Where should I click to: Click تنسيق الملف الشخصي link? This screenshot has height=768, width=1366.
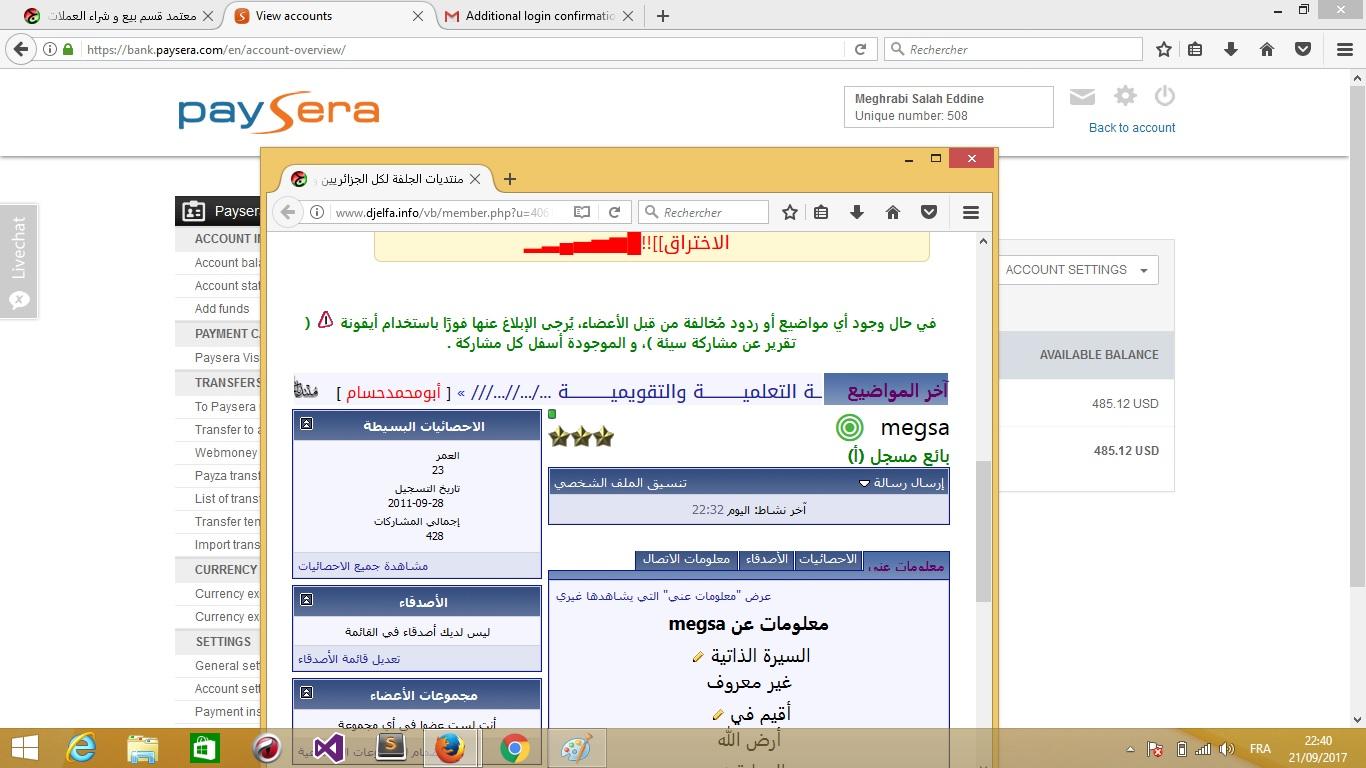pyautogui.click(x=621, y=483)
